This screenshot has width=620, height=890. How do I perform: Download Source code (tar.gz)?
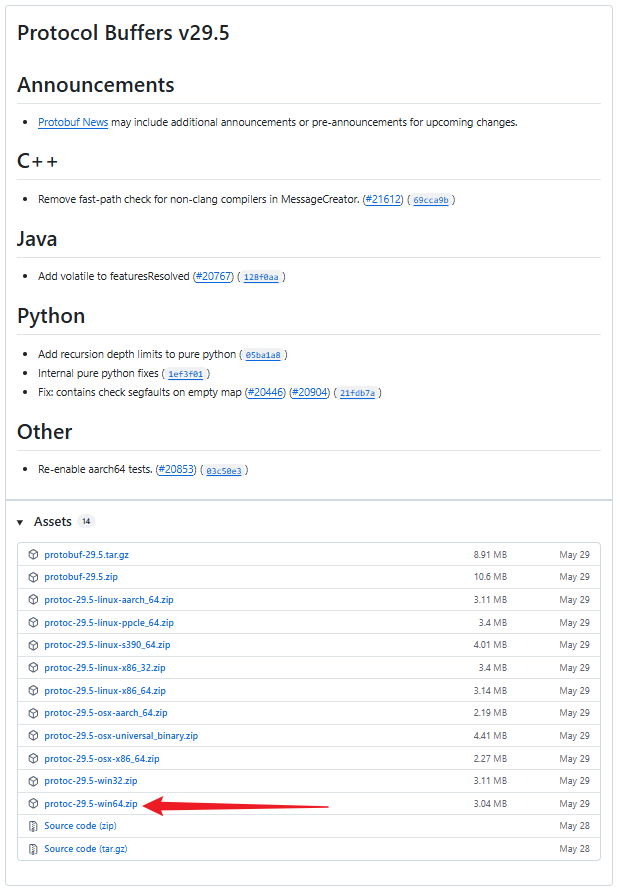pos(86,849)
